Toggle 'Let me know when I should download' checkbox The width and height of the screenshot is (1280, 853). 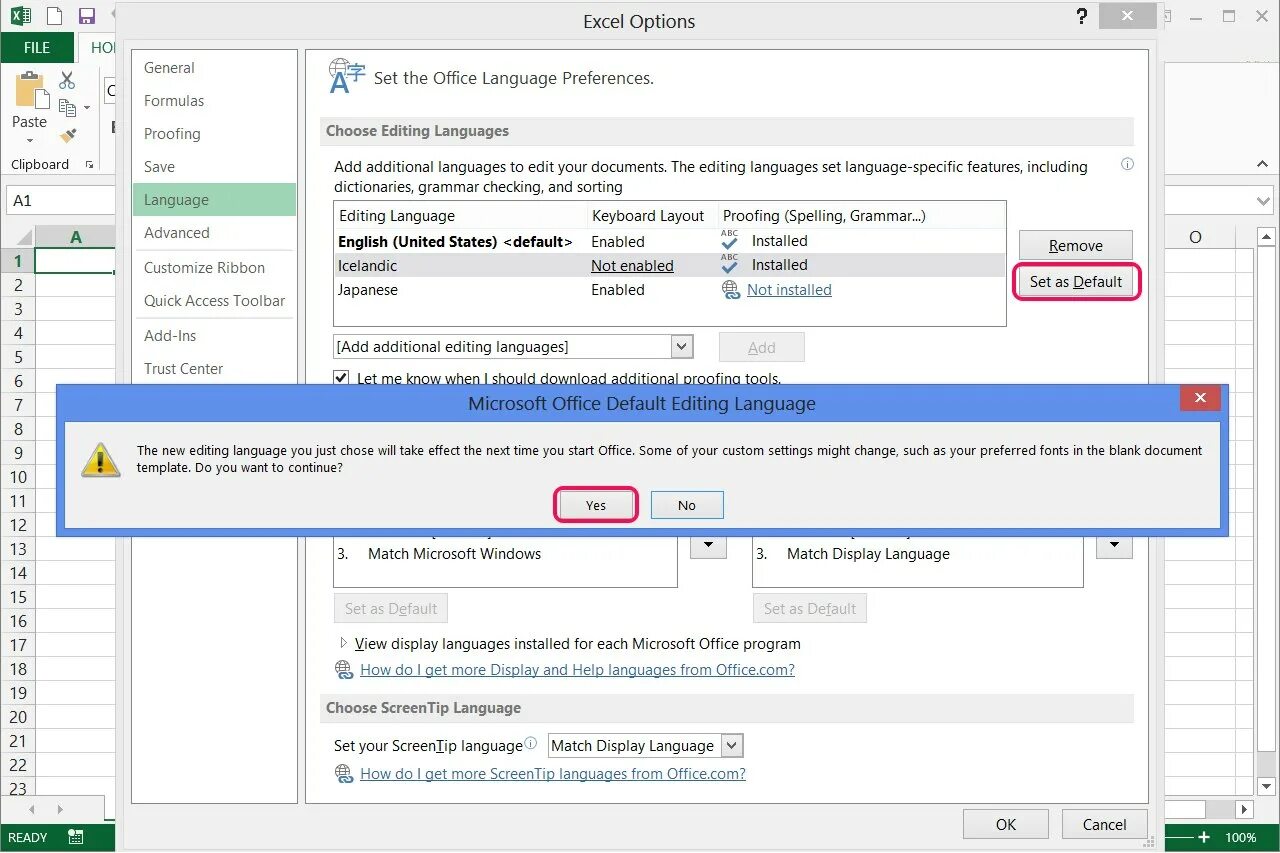(342, 378)
